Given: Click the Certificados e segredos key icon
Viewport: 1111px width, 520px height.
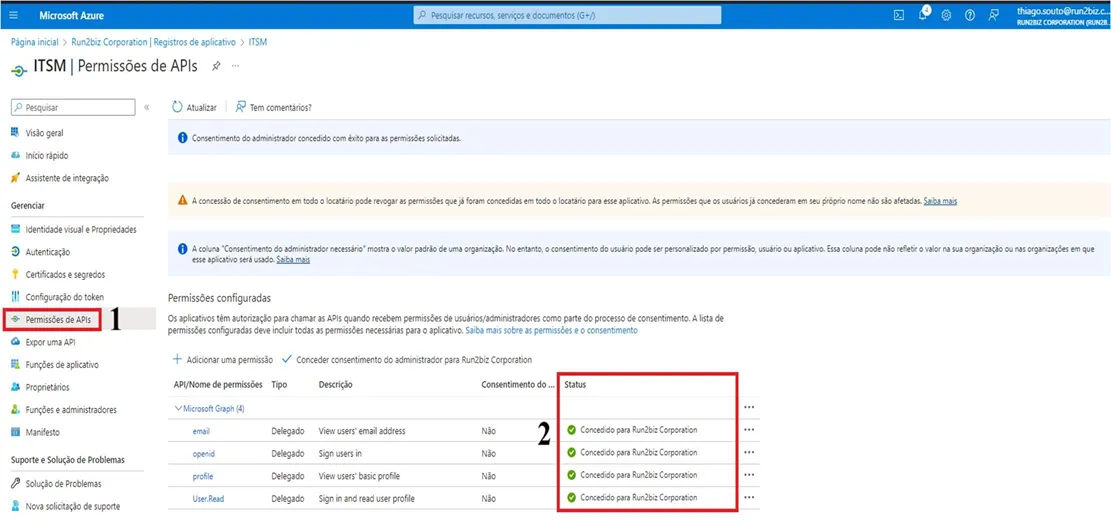Looking at the screenshot, I should click(x=15, y=274).
